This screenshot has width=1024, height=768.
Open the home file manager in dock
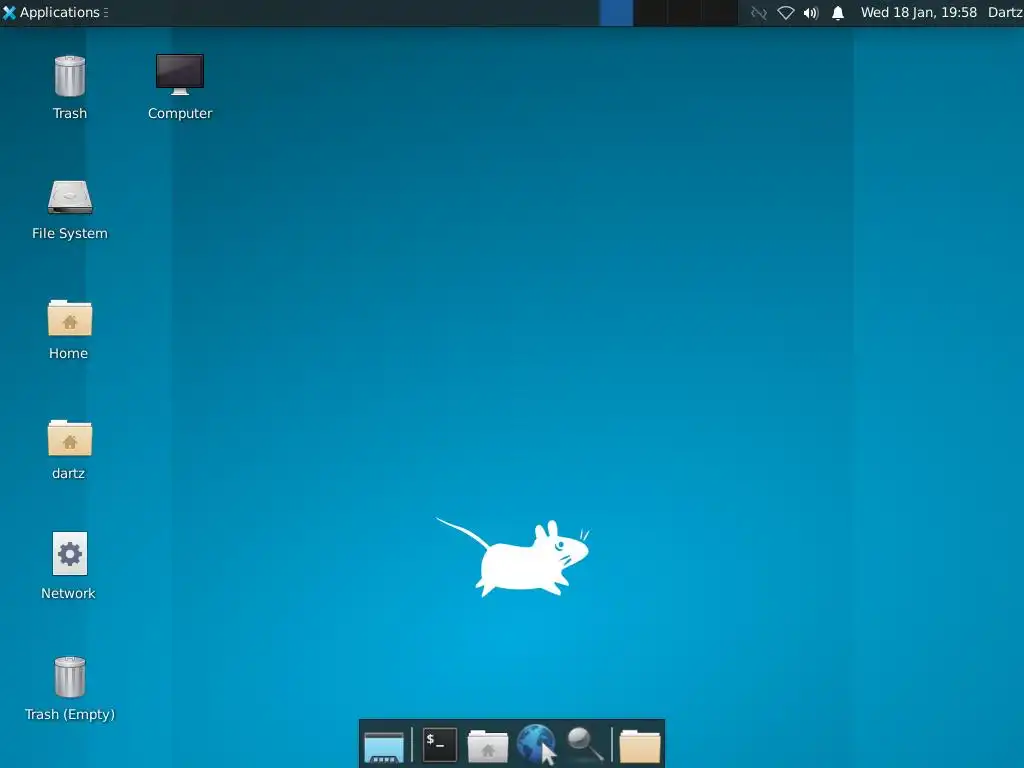pyautogui.click(x=488, y=746)
